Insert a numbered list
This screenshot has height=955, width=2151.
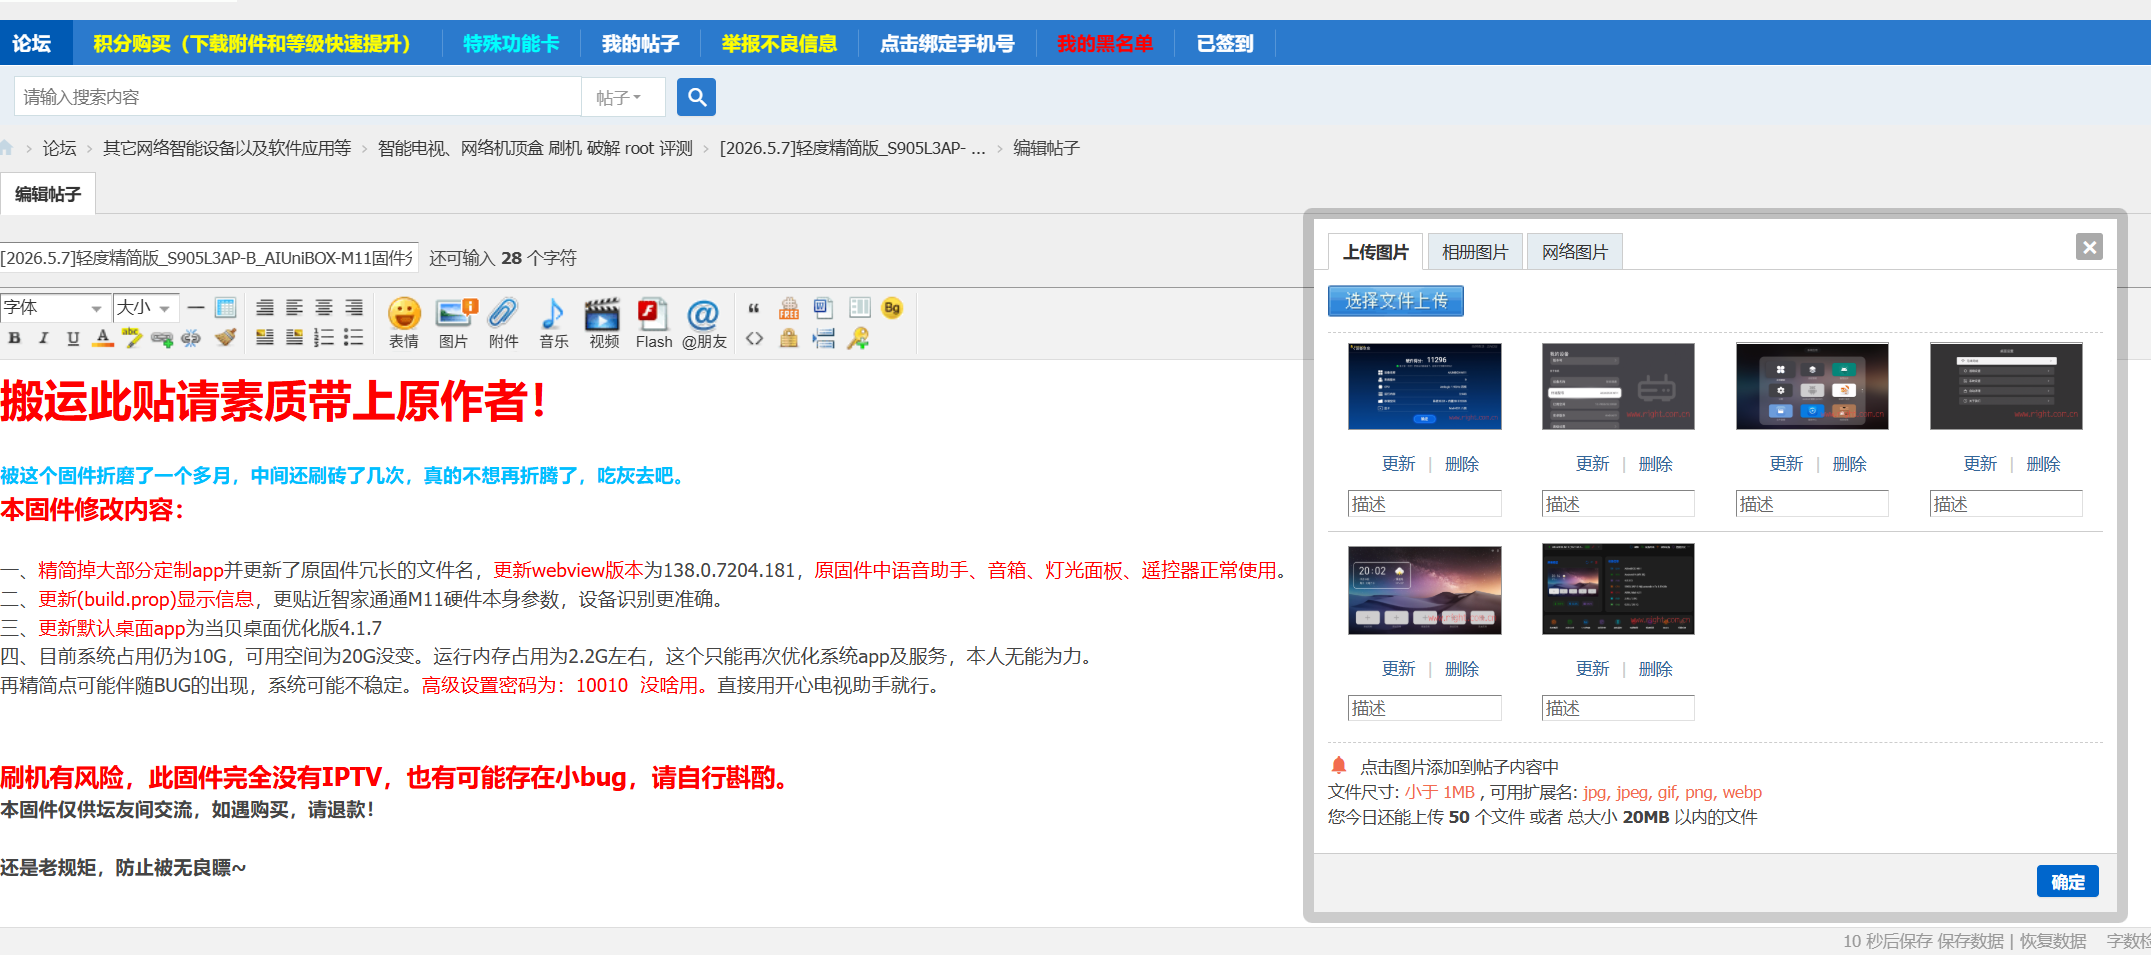(324, 338)
